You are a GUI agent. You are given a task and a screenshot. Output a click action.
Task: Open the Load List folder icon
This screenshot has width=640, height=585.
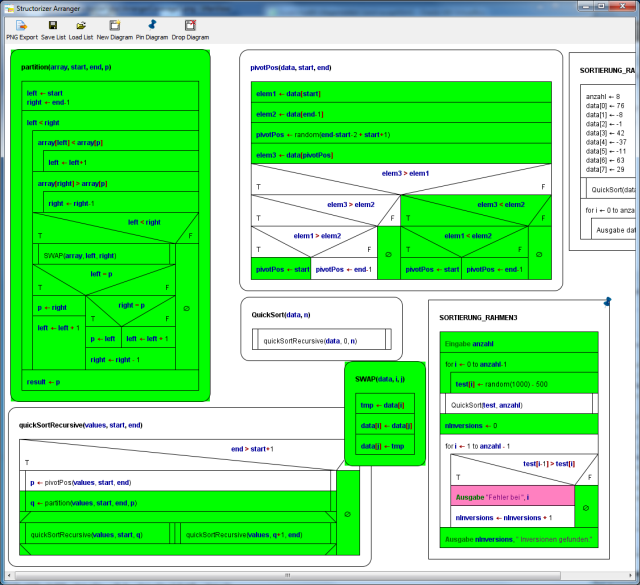pyautogui.click(x=81, y=26)
